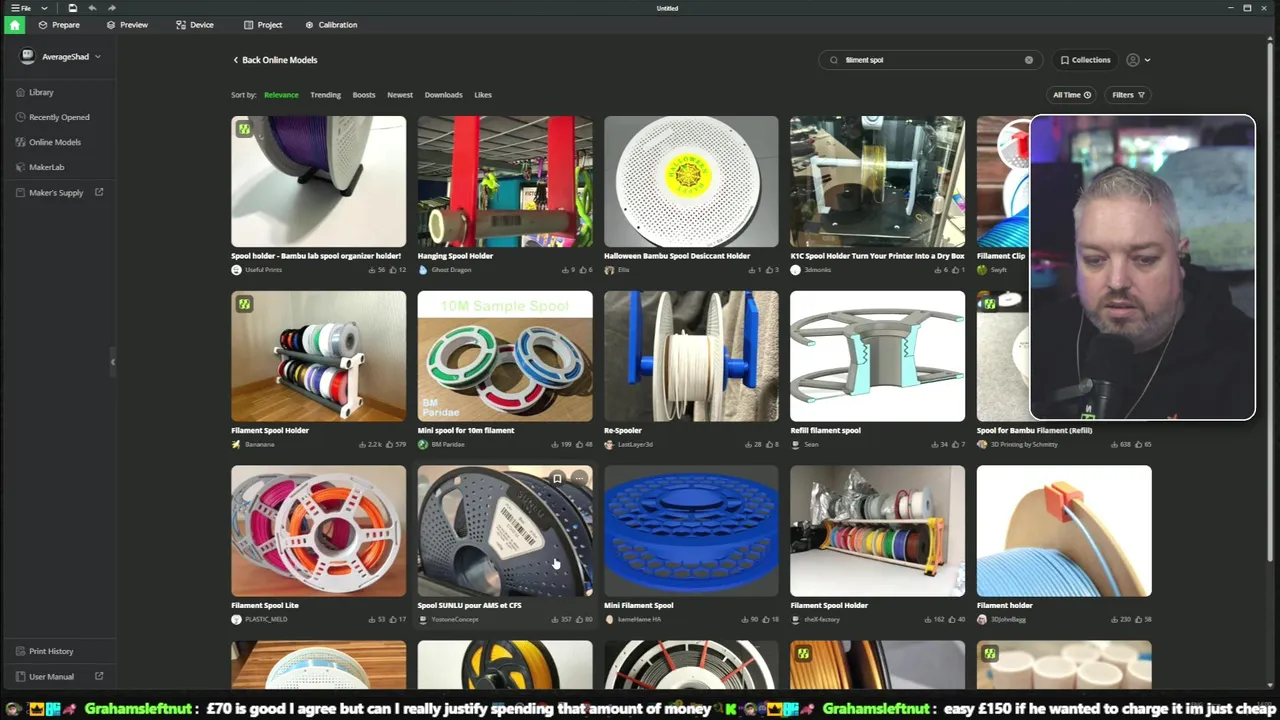This screenshot has height=720, width=1280.
Task: Switch to the Preview tab
Action: (127, 25)
